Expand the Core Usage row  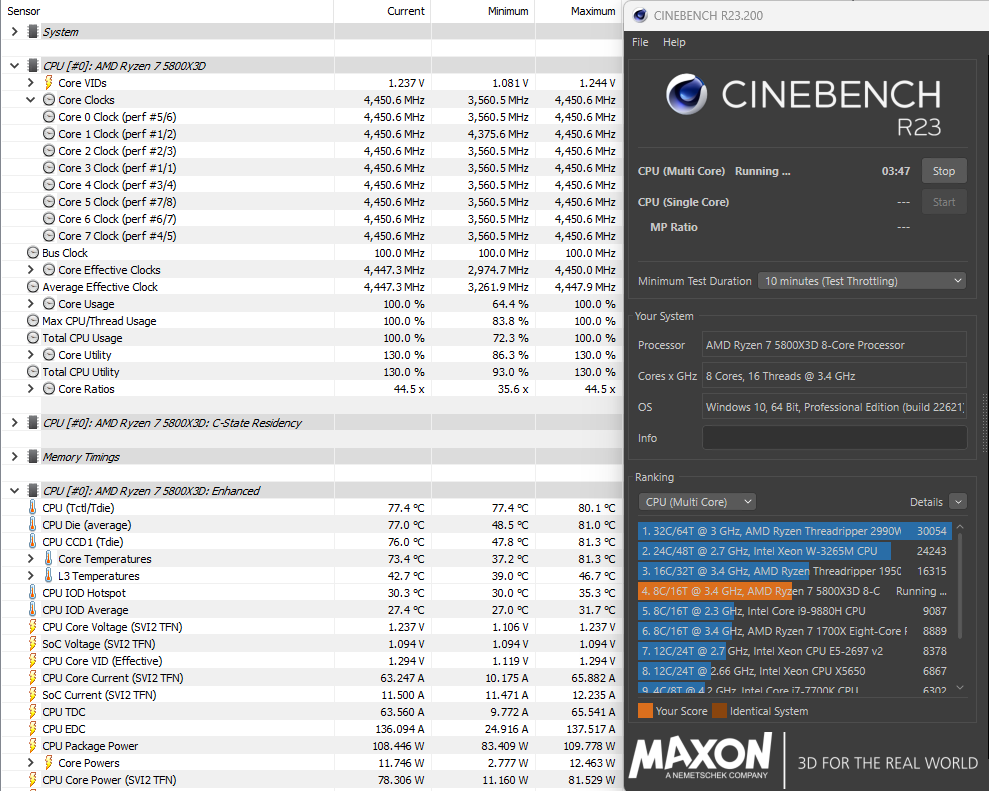(x=30, y=304)
